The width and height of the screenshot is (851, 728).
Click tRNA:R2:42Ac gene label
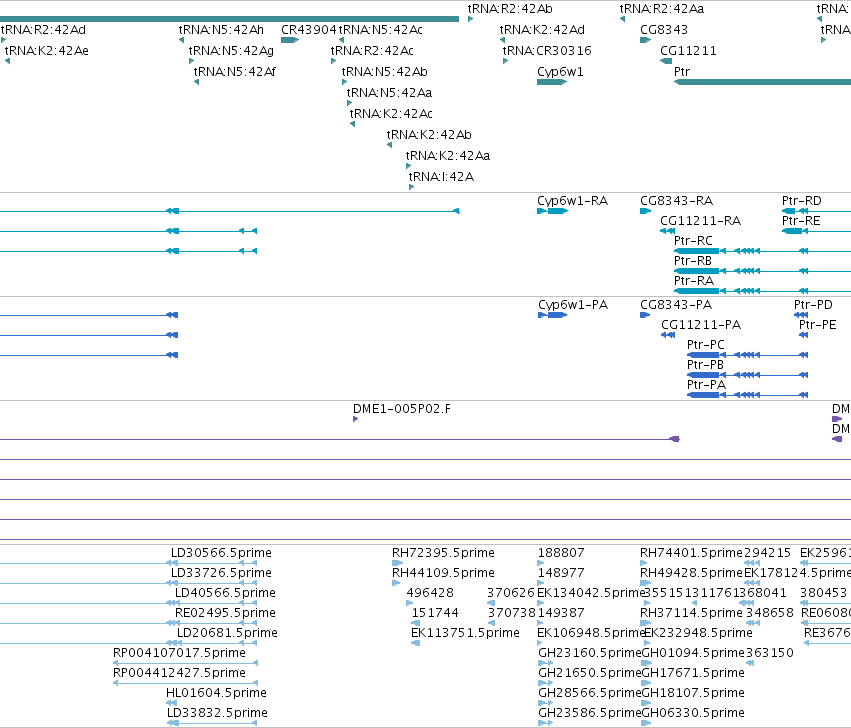[372, 51]
